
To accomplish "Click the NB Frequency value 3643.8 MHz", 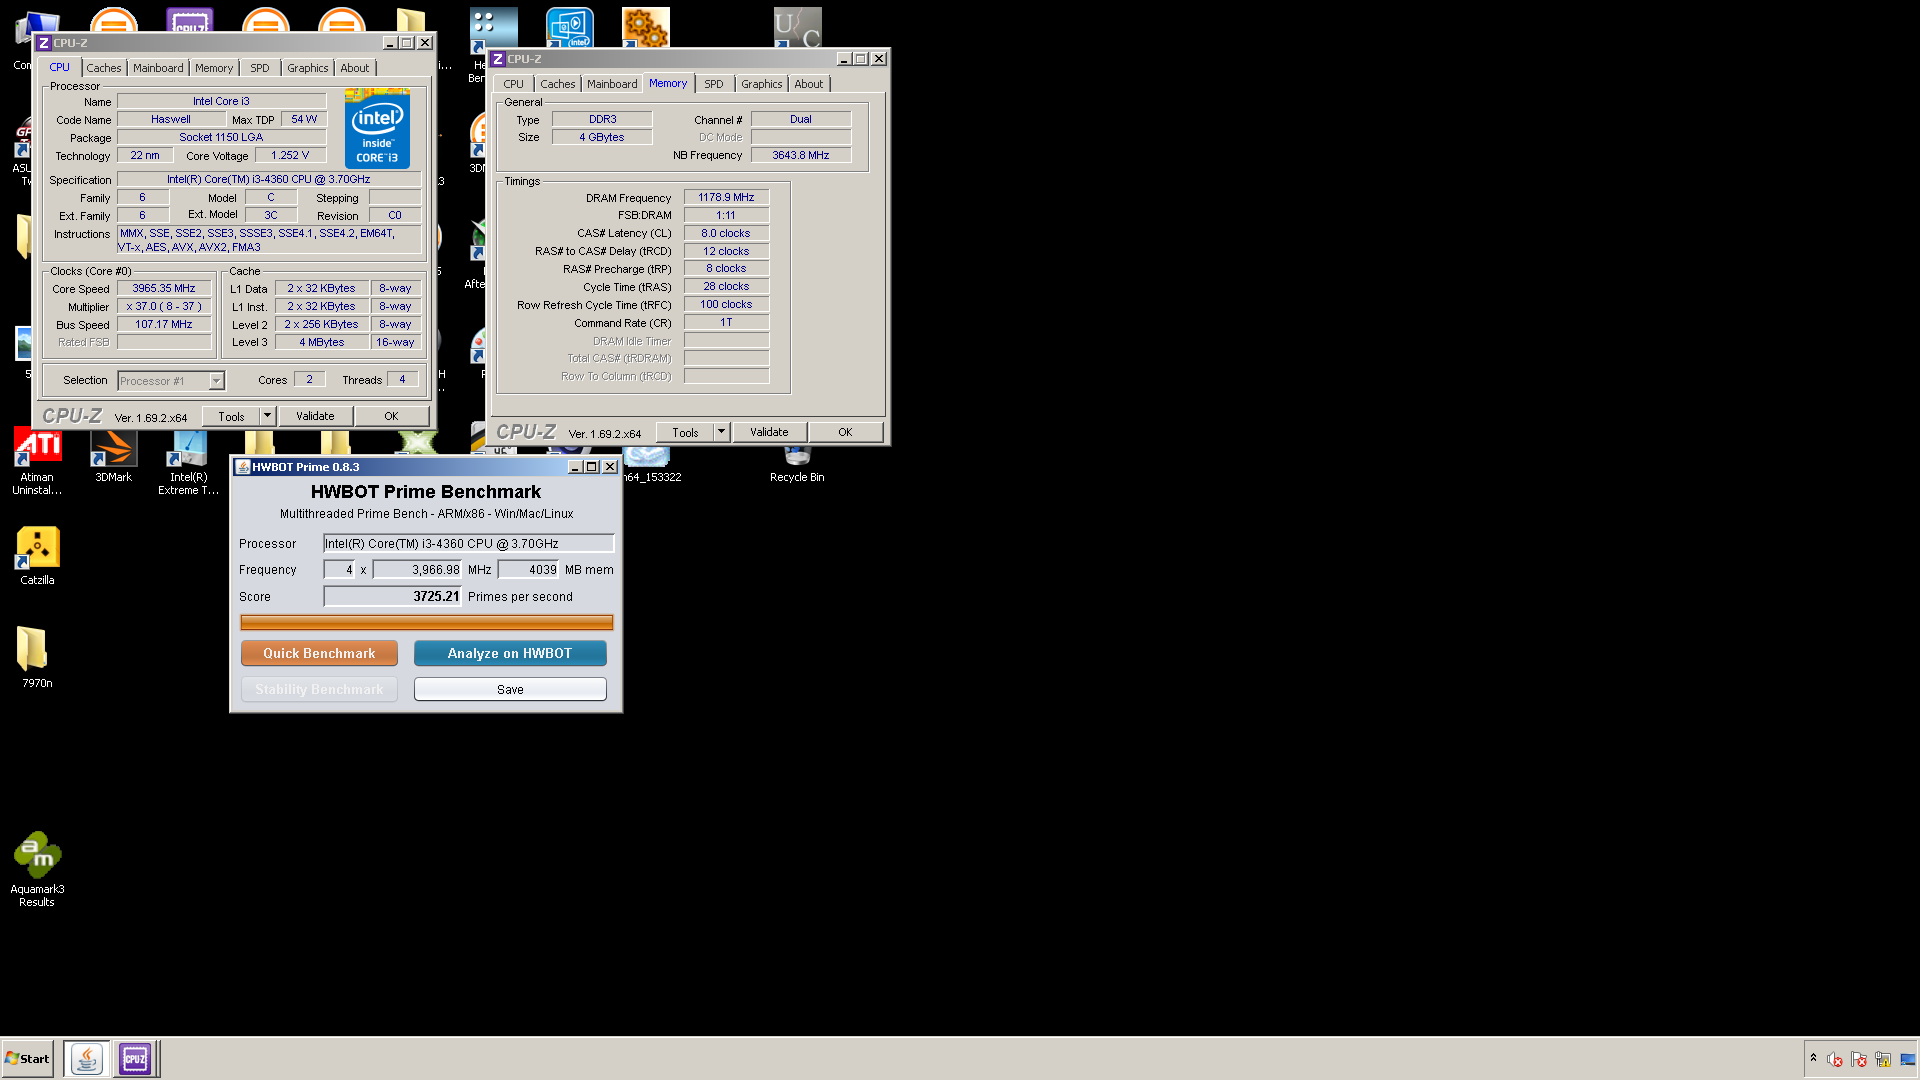I will (801, 155).
